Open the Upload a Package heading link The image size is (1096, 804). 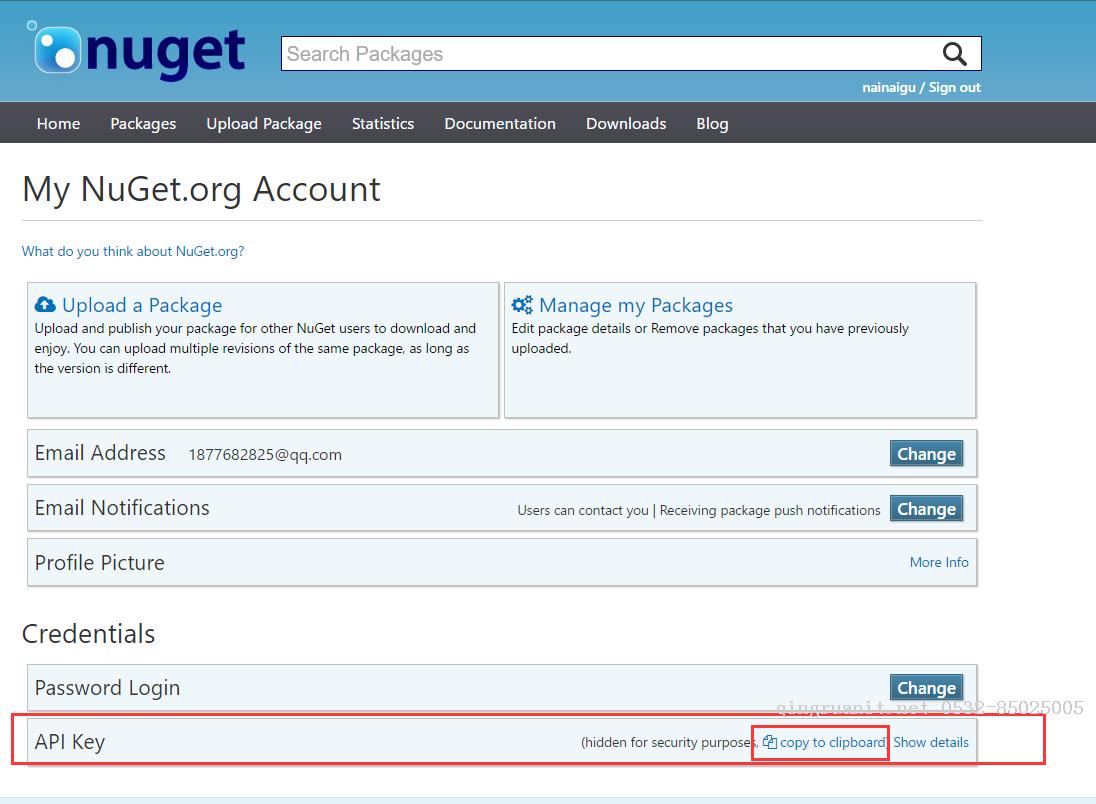142,305
